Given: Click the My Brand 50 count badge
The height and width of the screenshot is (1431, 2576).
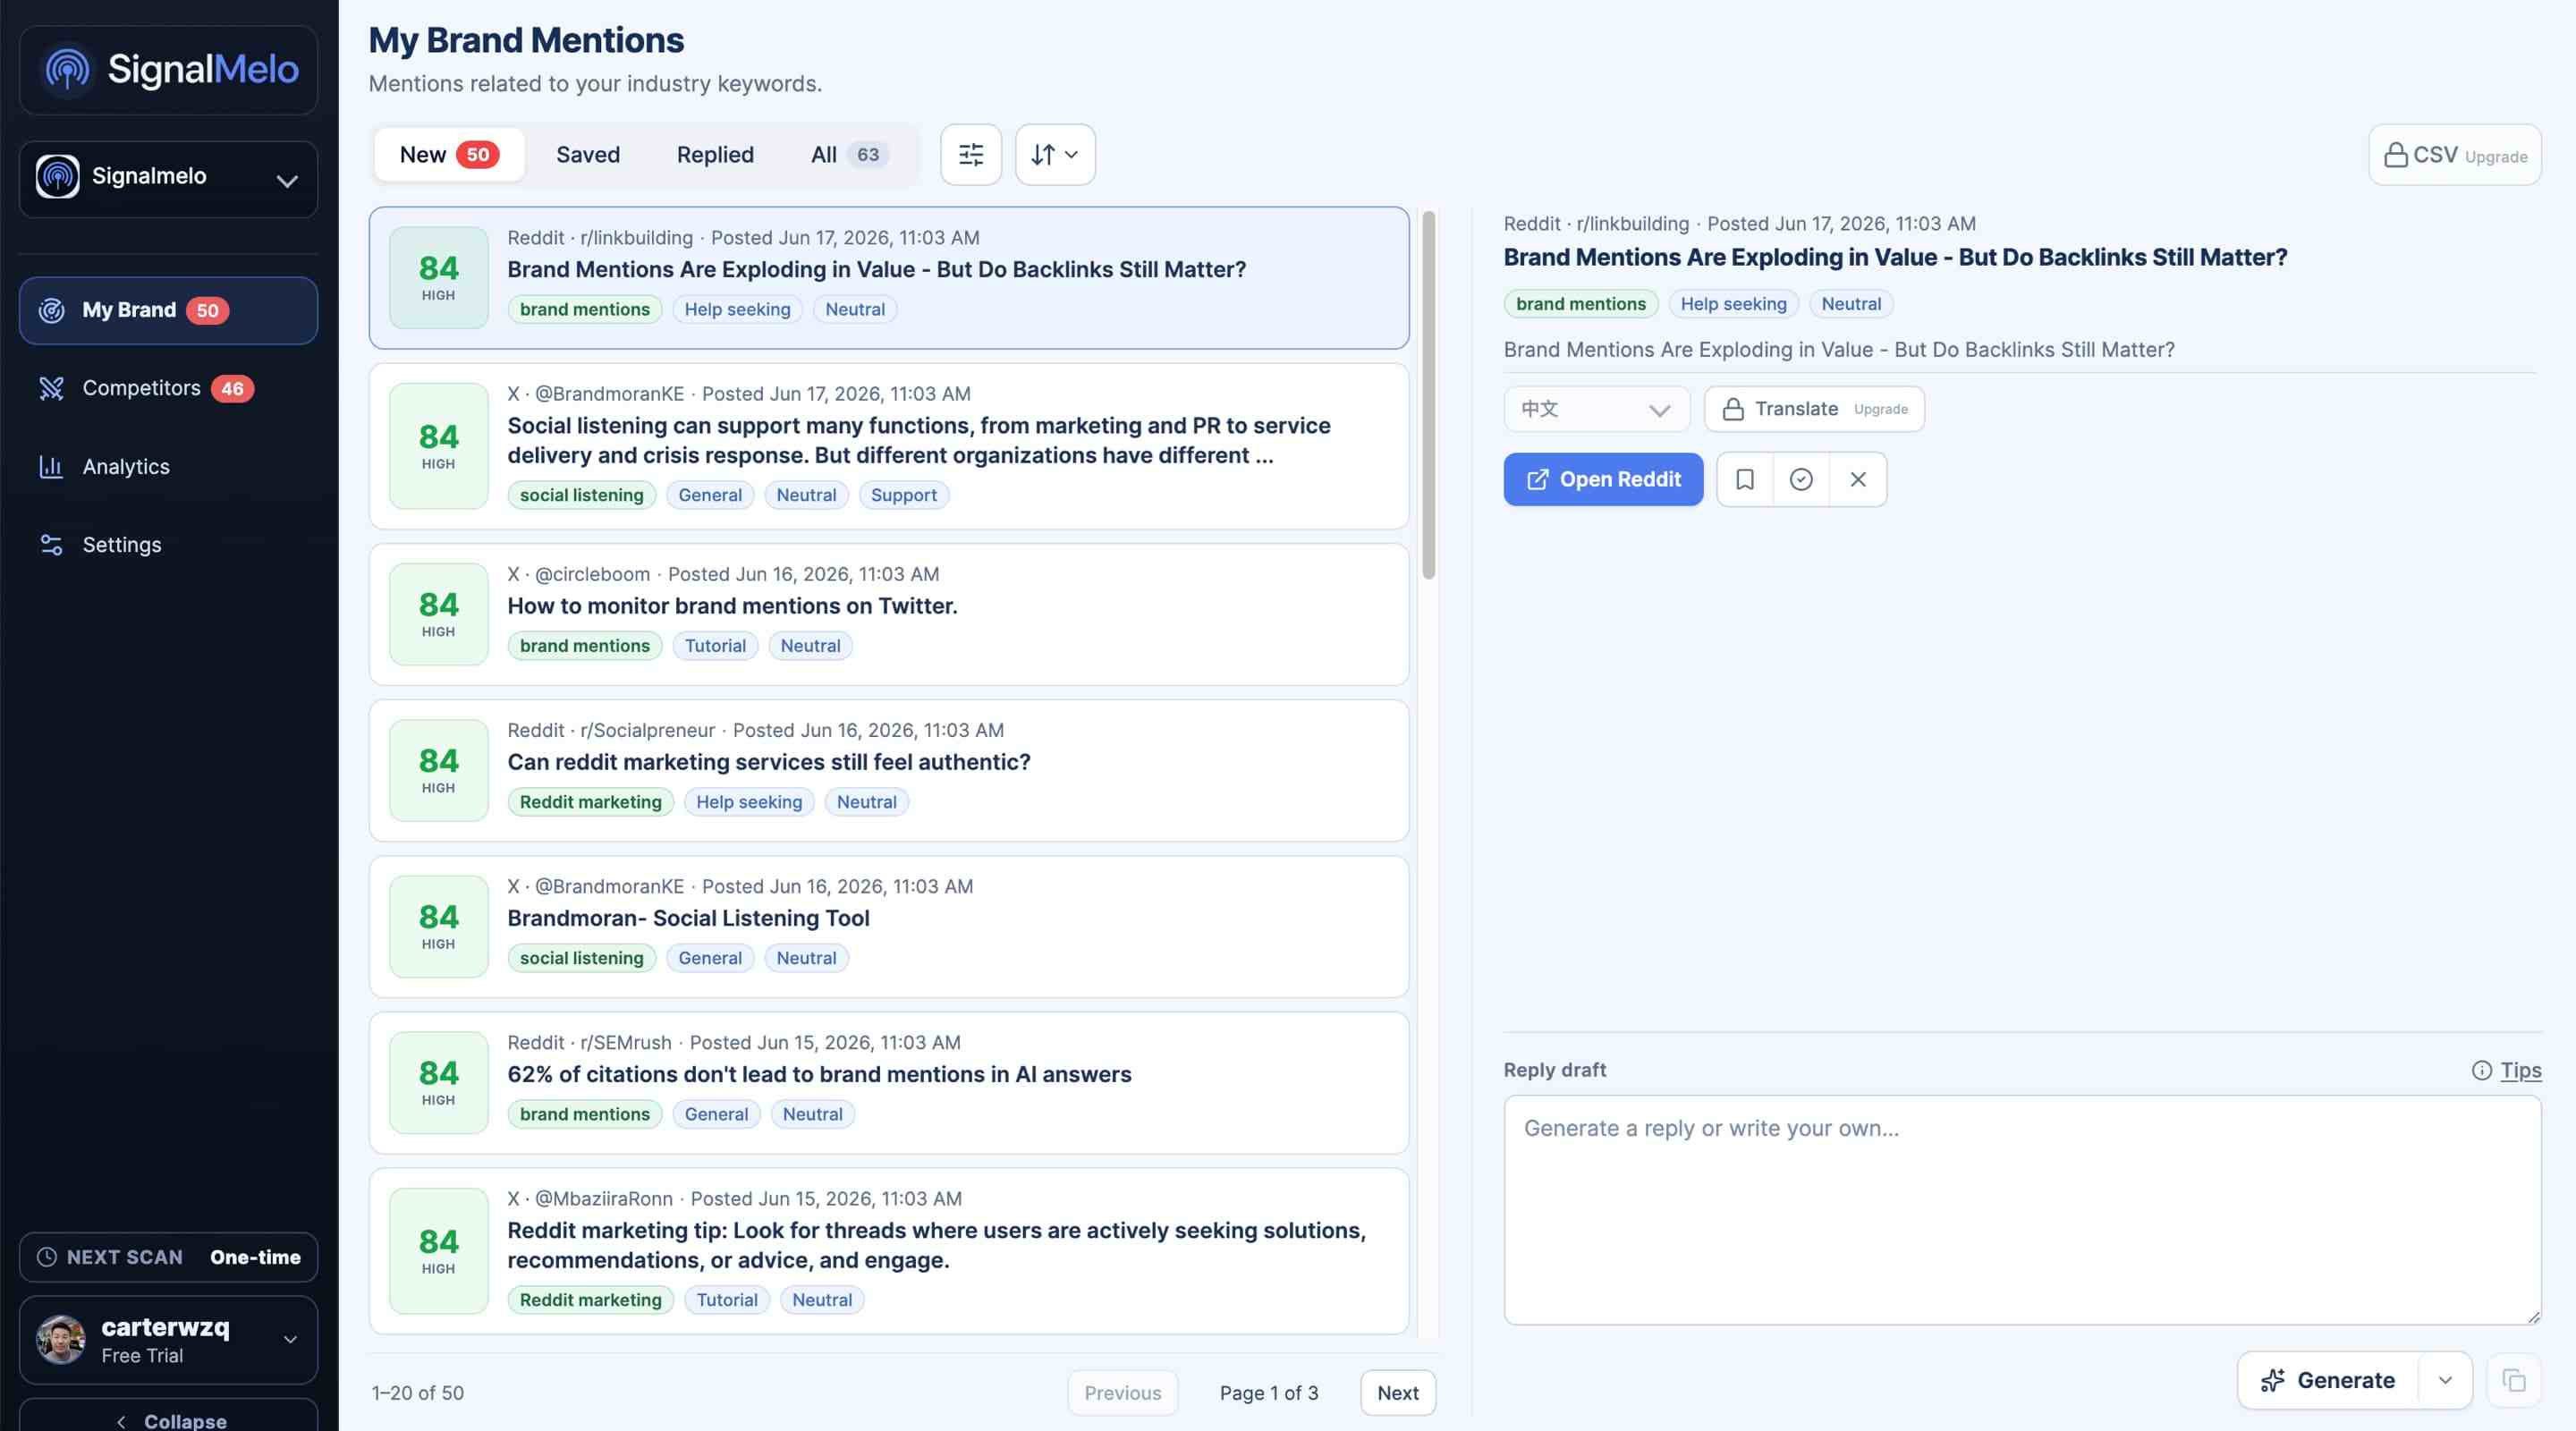Looking at the screenshot, I should (207, 311).
